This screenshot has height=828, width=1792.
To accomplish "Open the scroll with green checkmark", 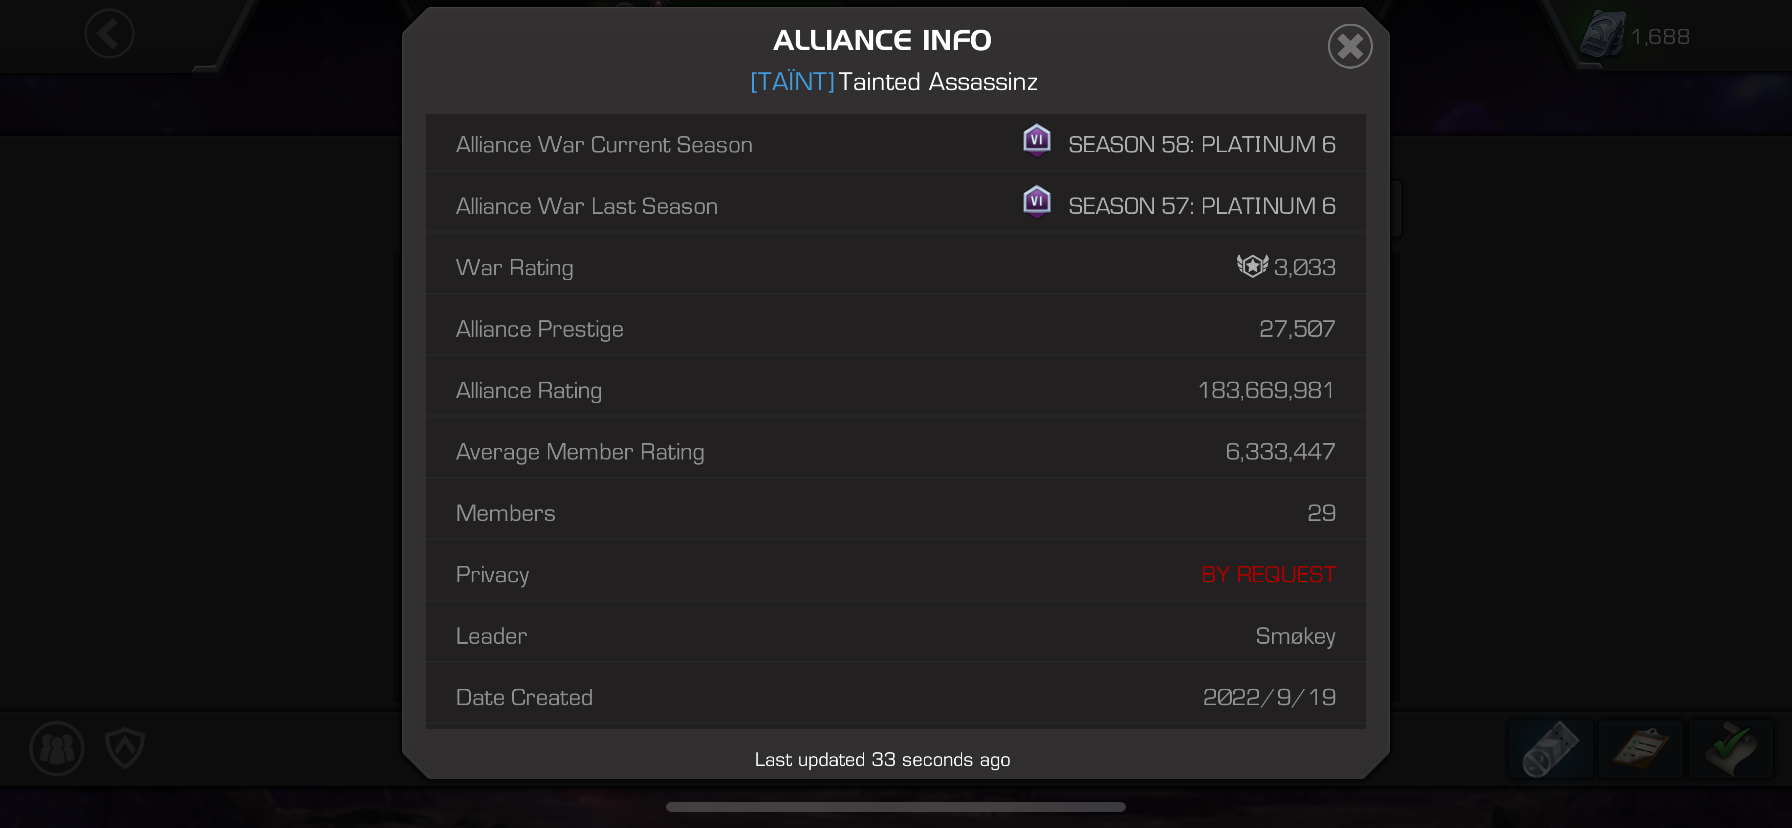I will 1731,748.
